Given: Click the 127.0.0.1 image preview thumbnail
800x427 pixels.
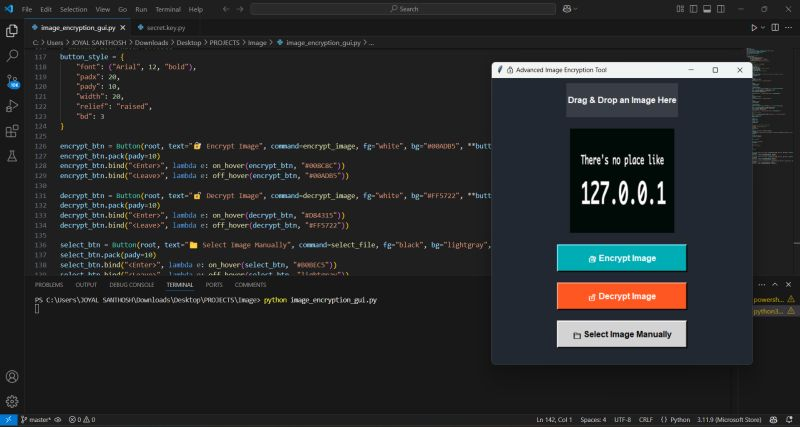Looking at the screenshot, I should click(622, 181).
